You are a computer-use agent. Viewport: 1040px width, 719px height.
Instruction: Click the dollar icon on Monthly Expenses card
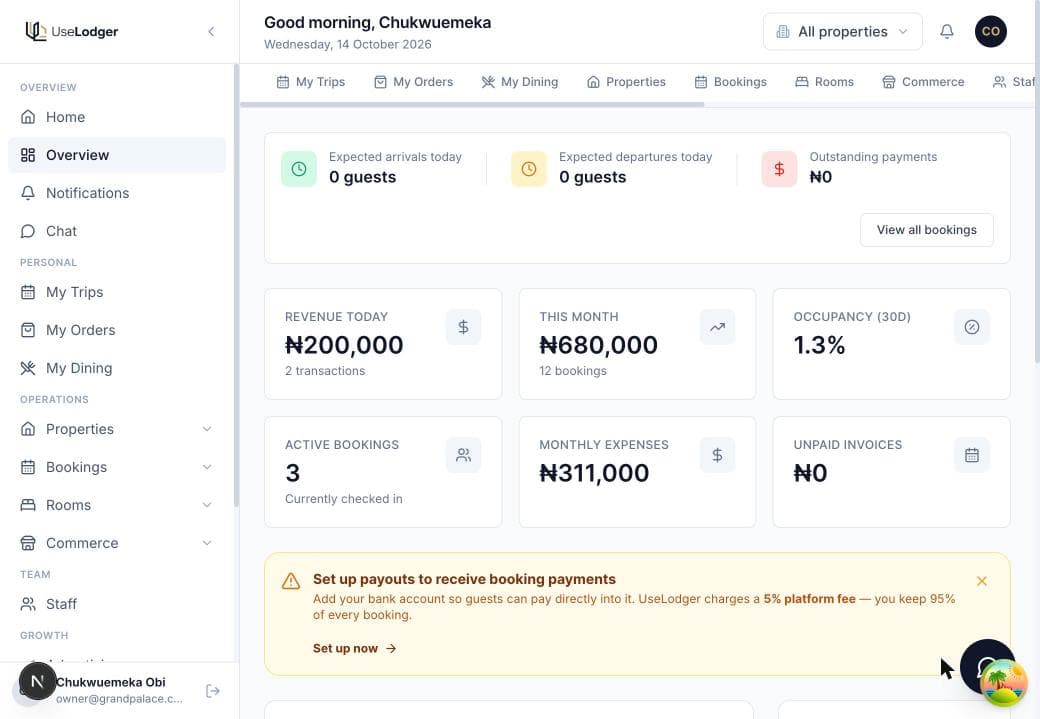pos(717,454)
